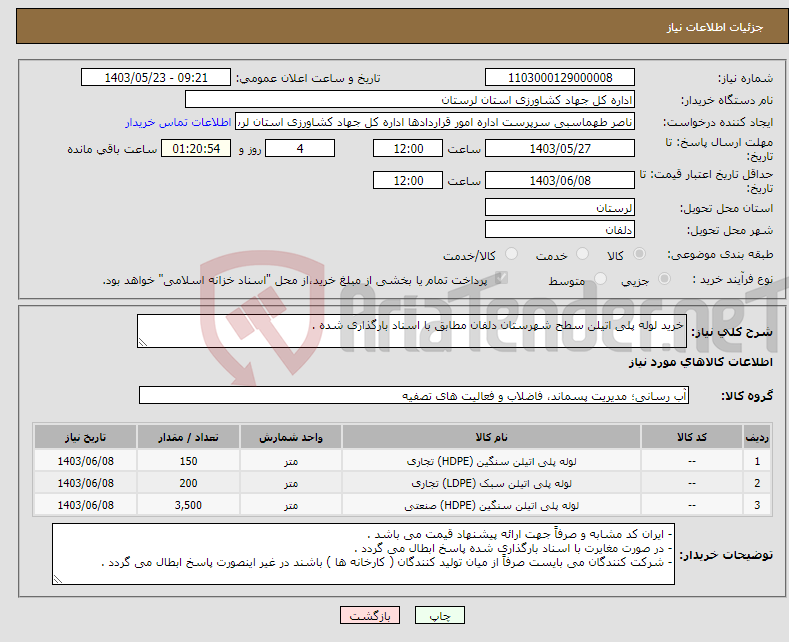789x642 pixels.
Task: Select row 3 item لوله پلی اتیلن سنگین صنعتی
Action: (491, 505)
